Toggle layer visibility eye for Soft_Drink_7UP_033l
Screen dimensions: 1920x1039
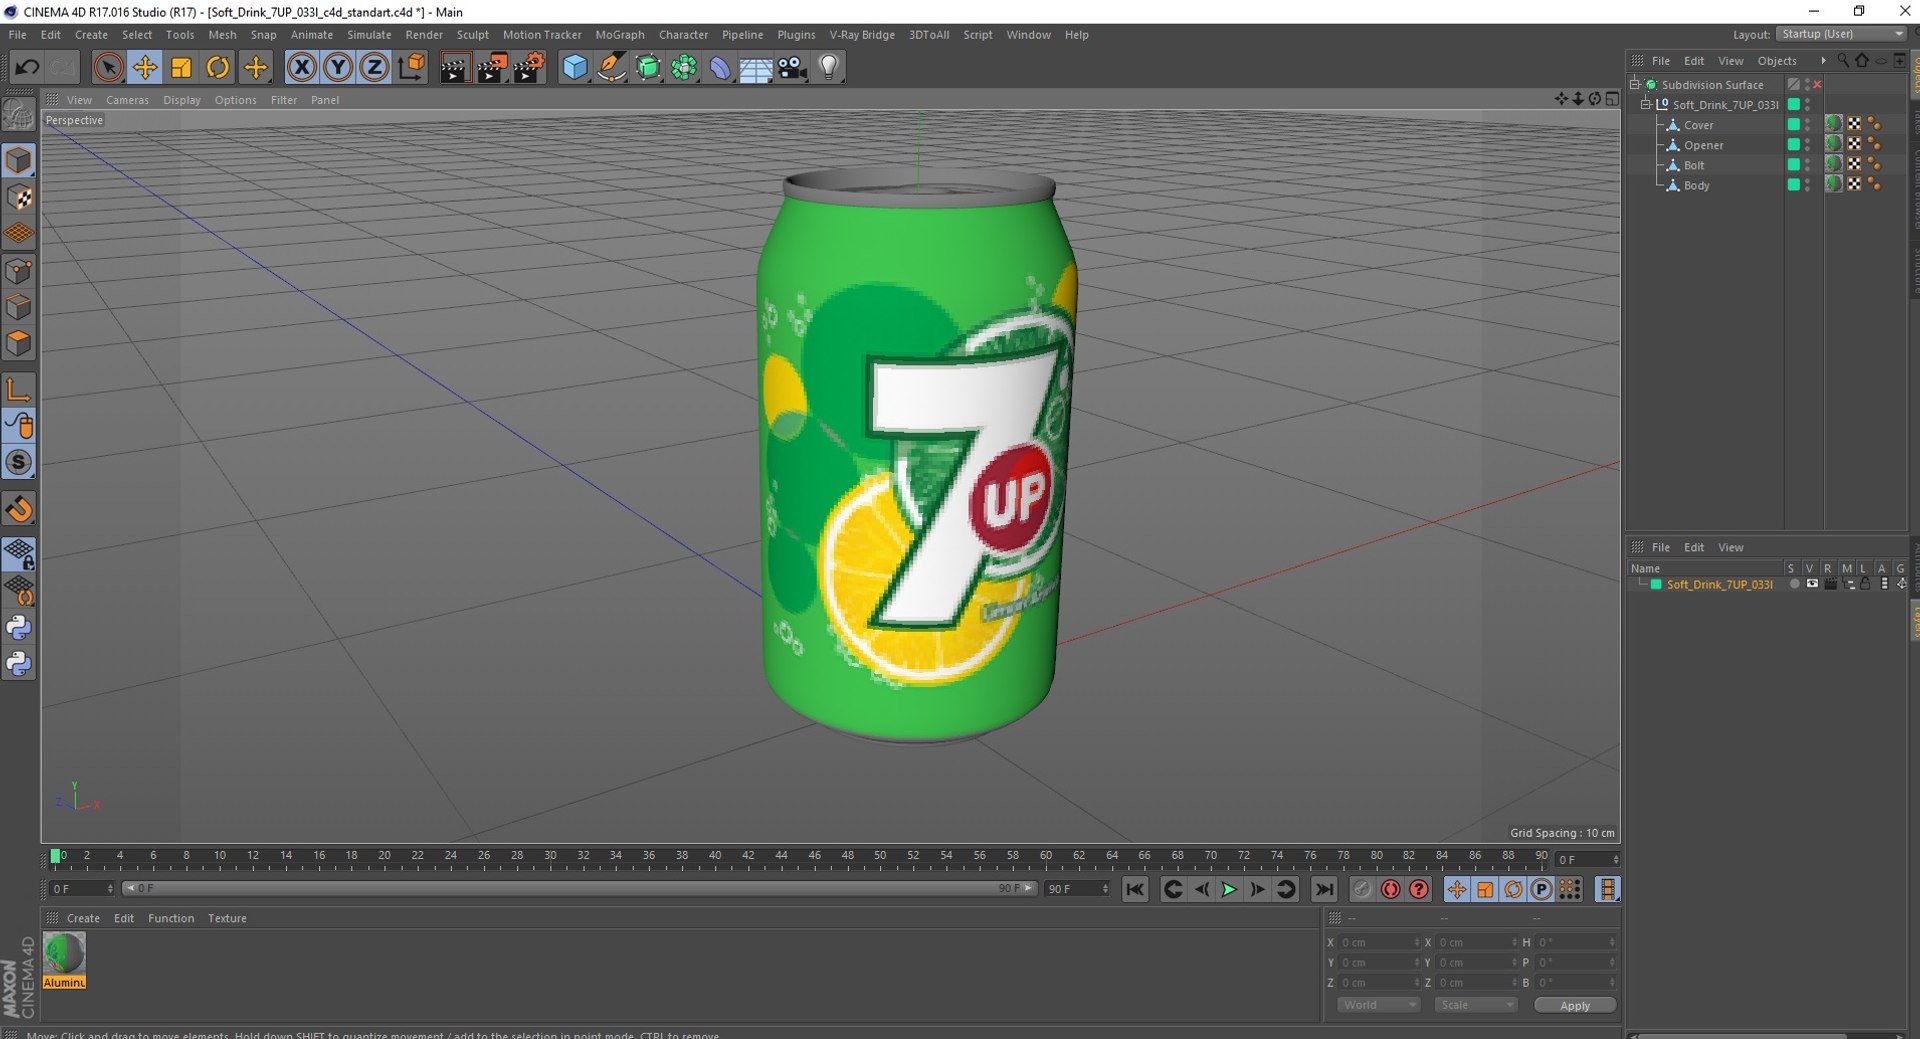pyautogui.click(x=1812, y=584)
